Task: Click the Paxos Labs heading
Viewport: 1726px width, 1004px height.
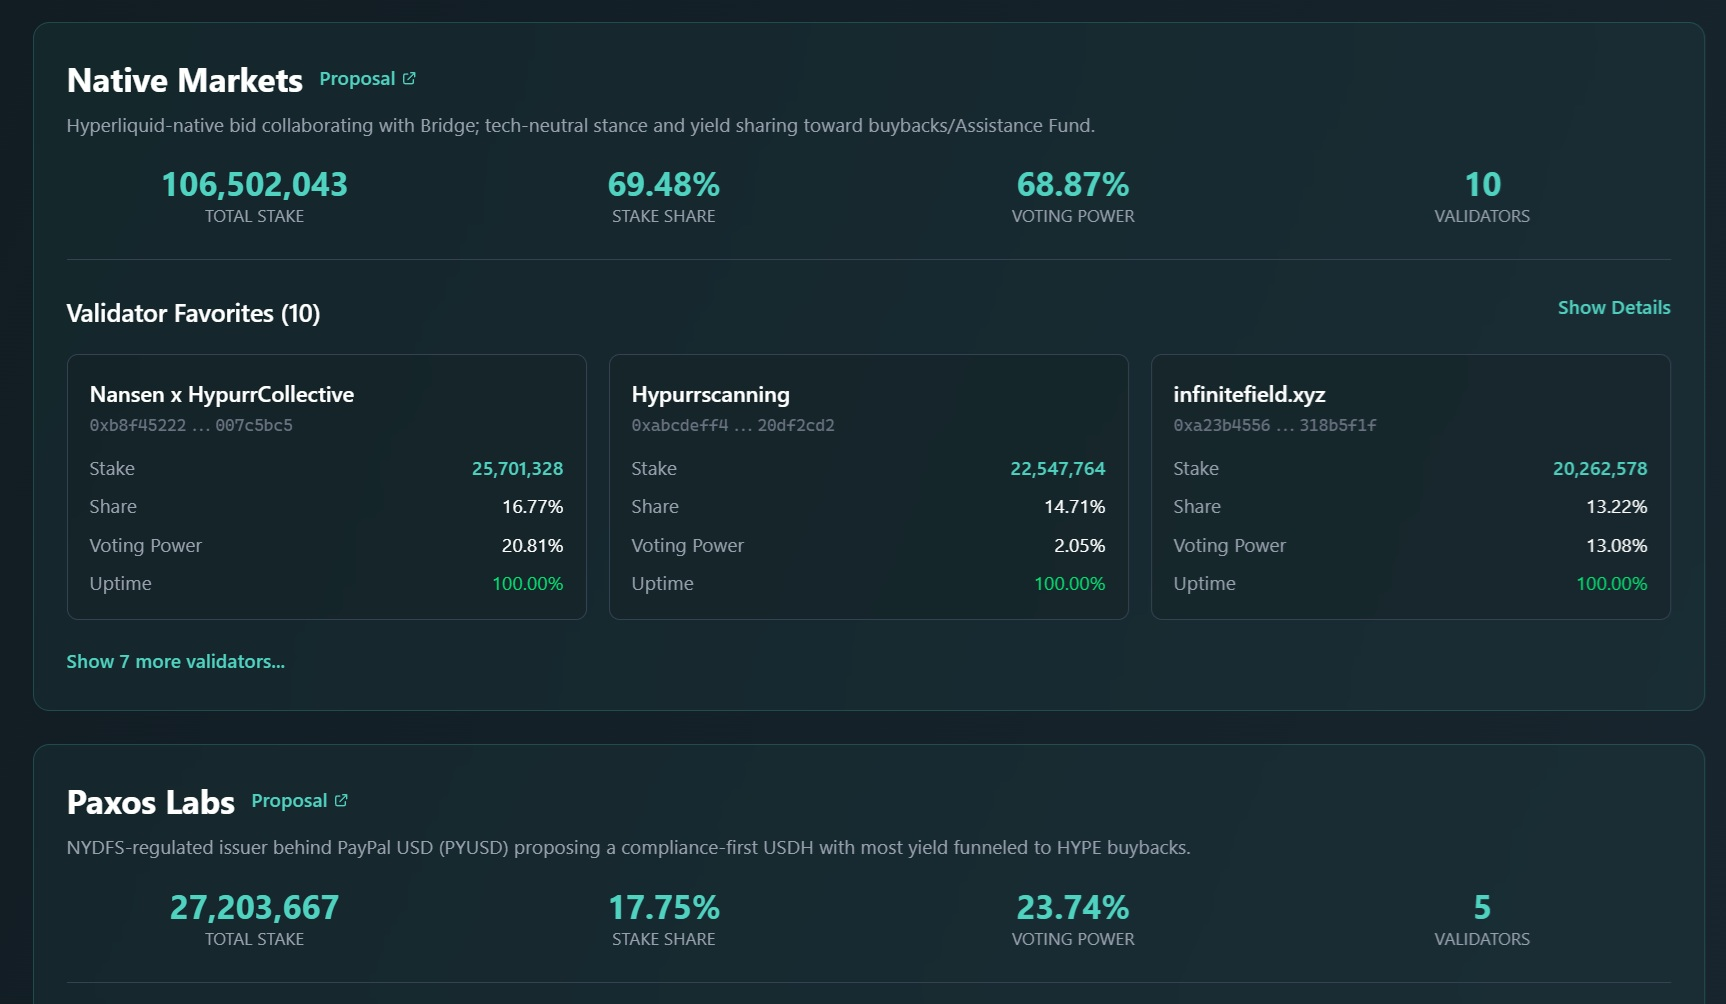Action: (151, 803)
